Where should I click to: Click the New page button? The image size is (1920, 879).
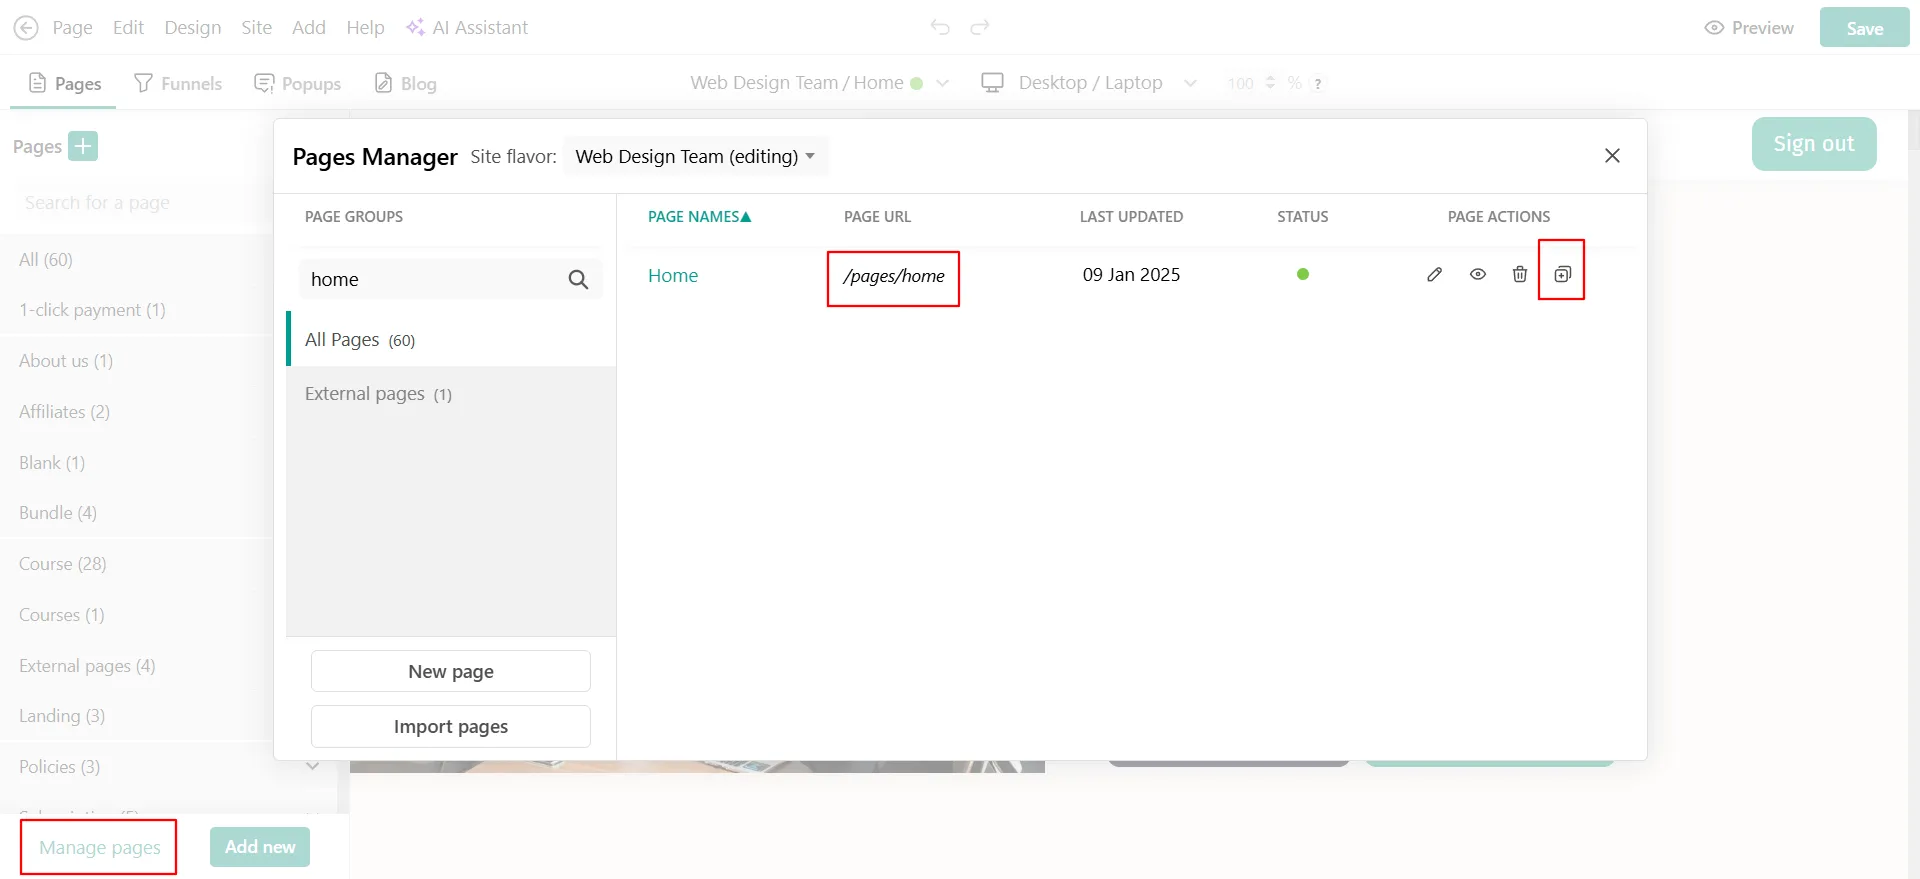point(450,671)
